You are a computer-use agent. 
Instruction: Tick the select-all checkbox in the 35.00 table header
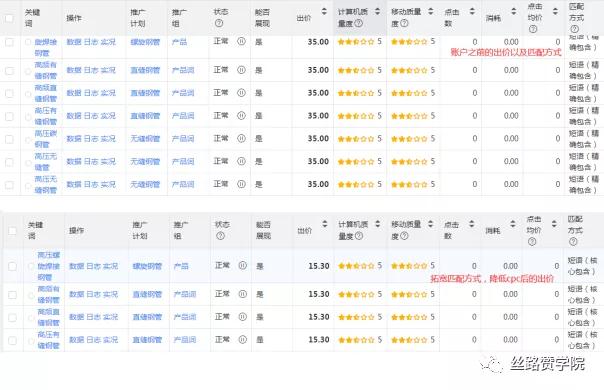(9, 18)
